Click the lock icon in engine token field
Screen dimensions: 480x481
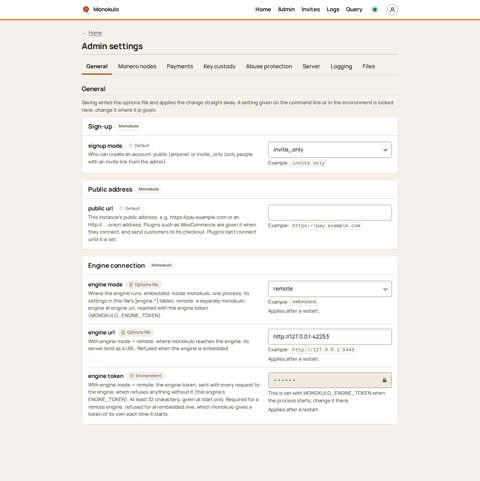point(384,380)
